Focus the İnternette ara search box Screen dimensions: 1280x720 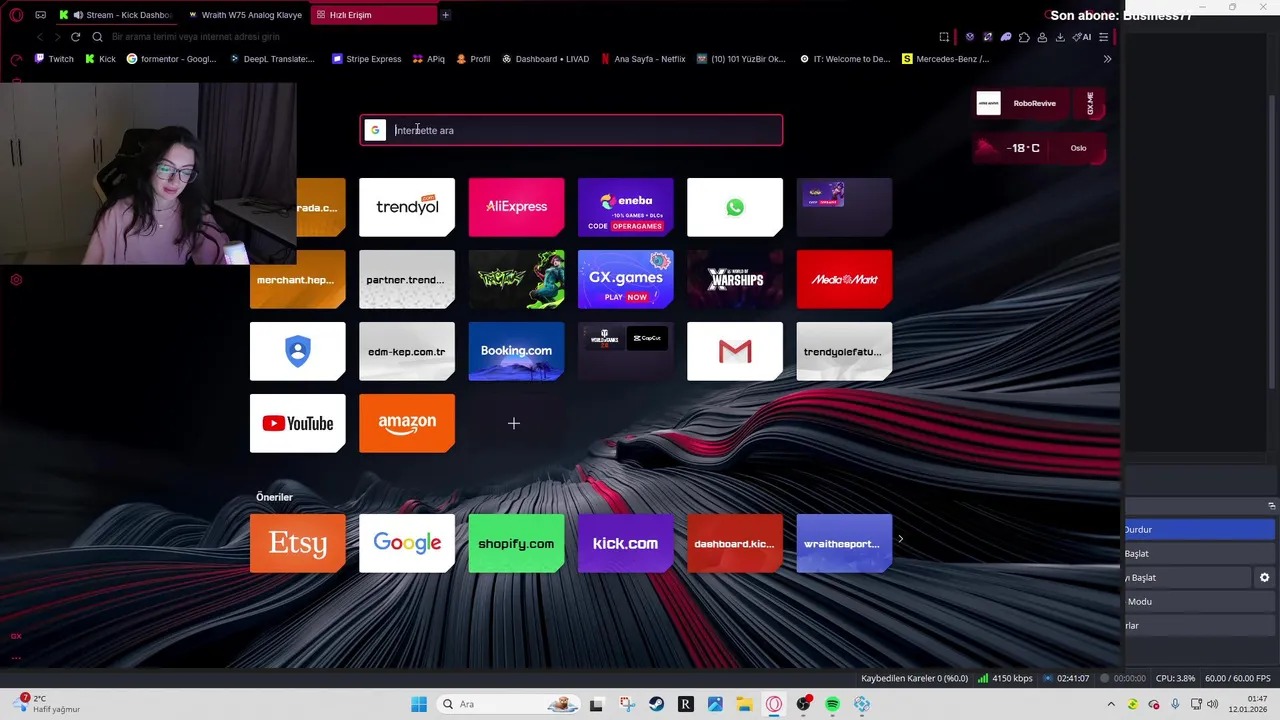(x=571, y=130)
